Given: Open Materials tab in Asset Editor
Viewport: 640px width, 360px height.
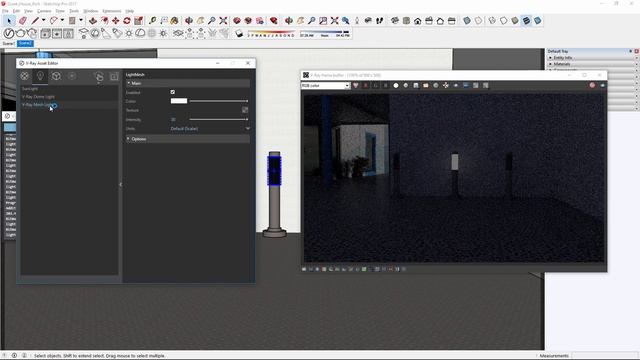Looking at the screenshot, I should click(24, 76).
